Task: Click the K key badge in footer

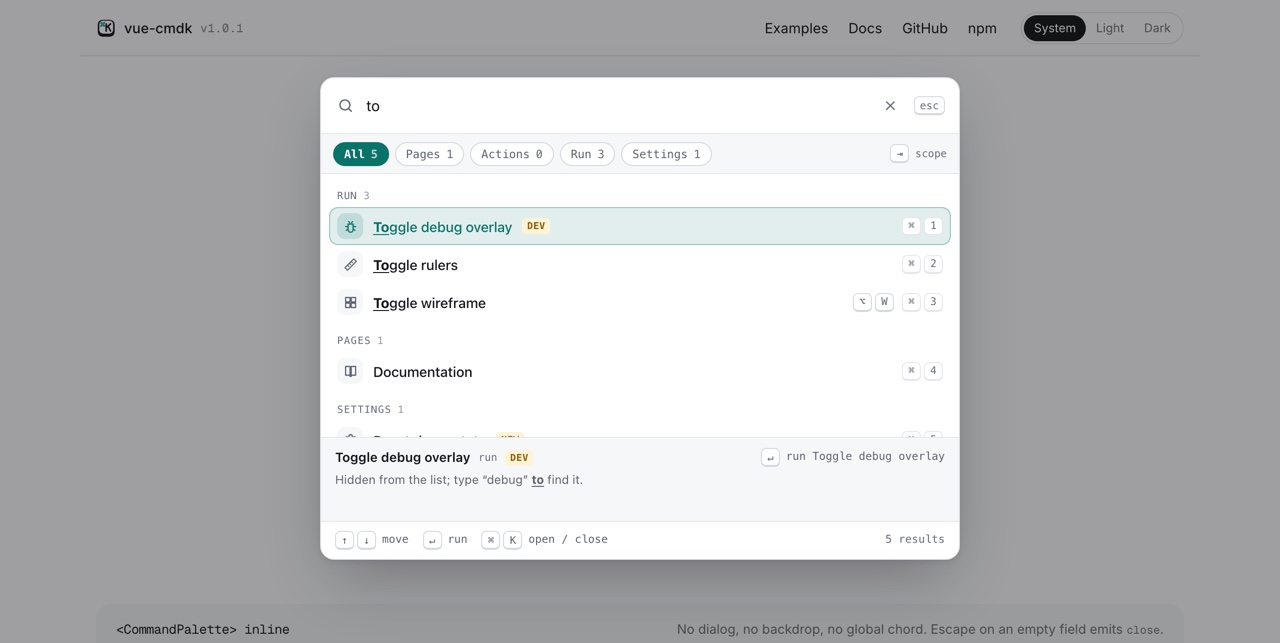Action: click(512, 540)
